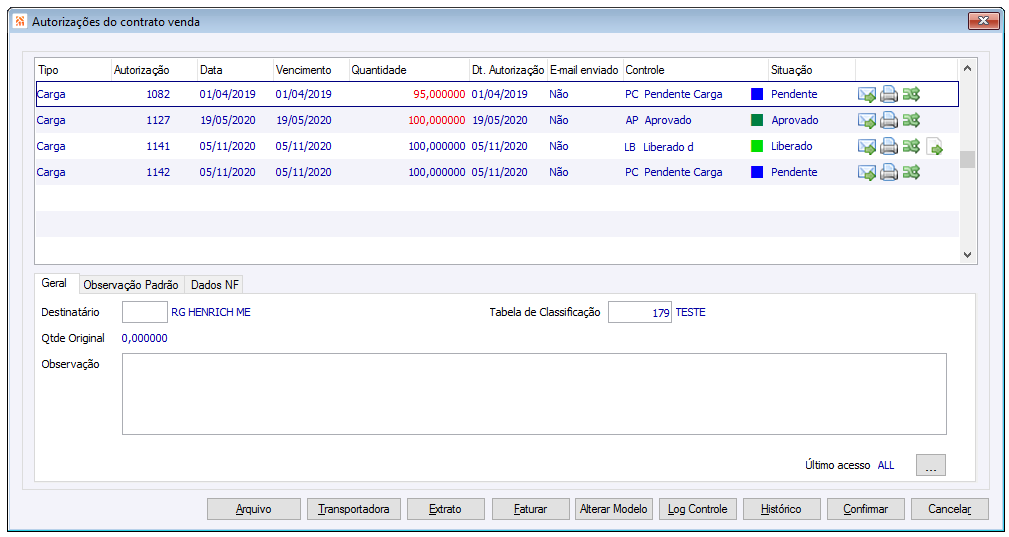Click 'RG HENRICH ME' recipient name
The height and width of the screenshot is (537, 1009).
(211, 313)
